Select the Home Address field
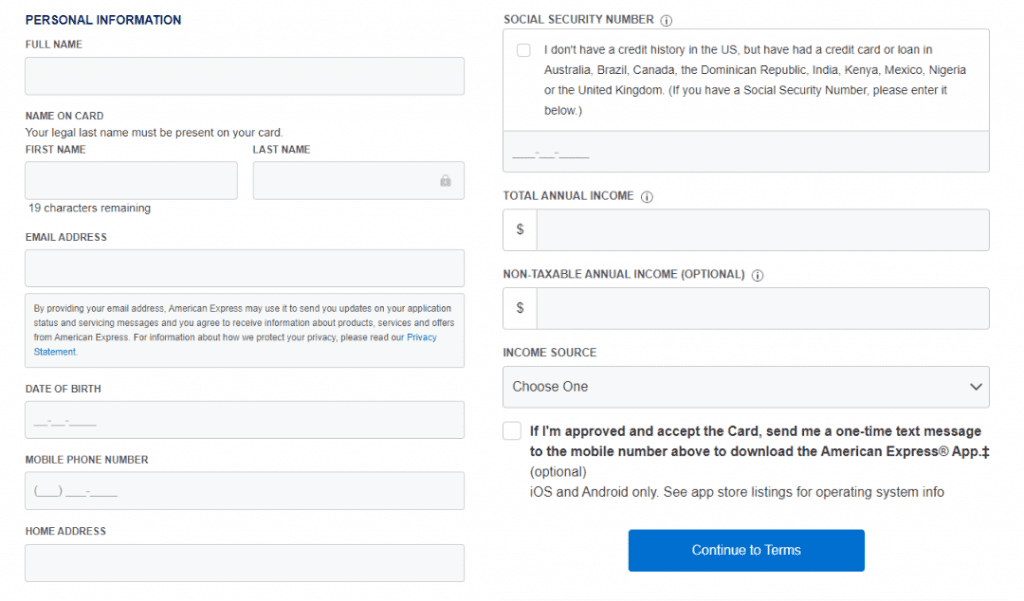Viewport: 1024px width, 601px height. 244,562
